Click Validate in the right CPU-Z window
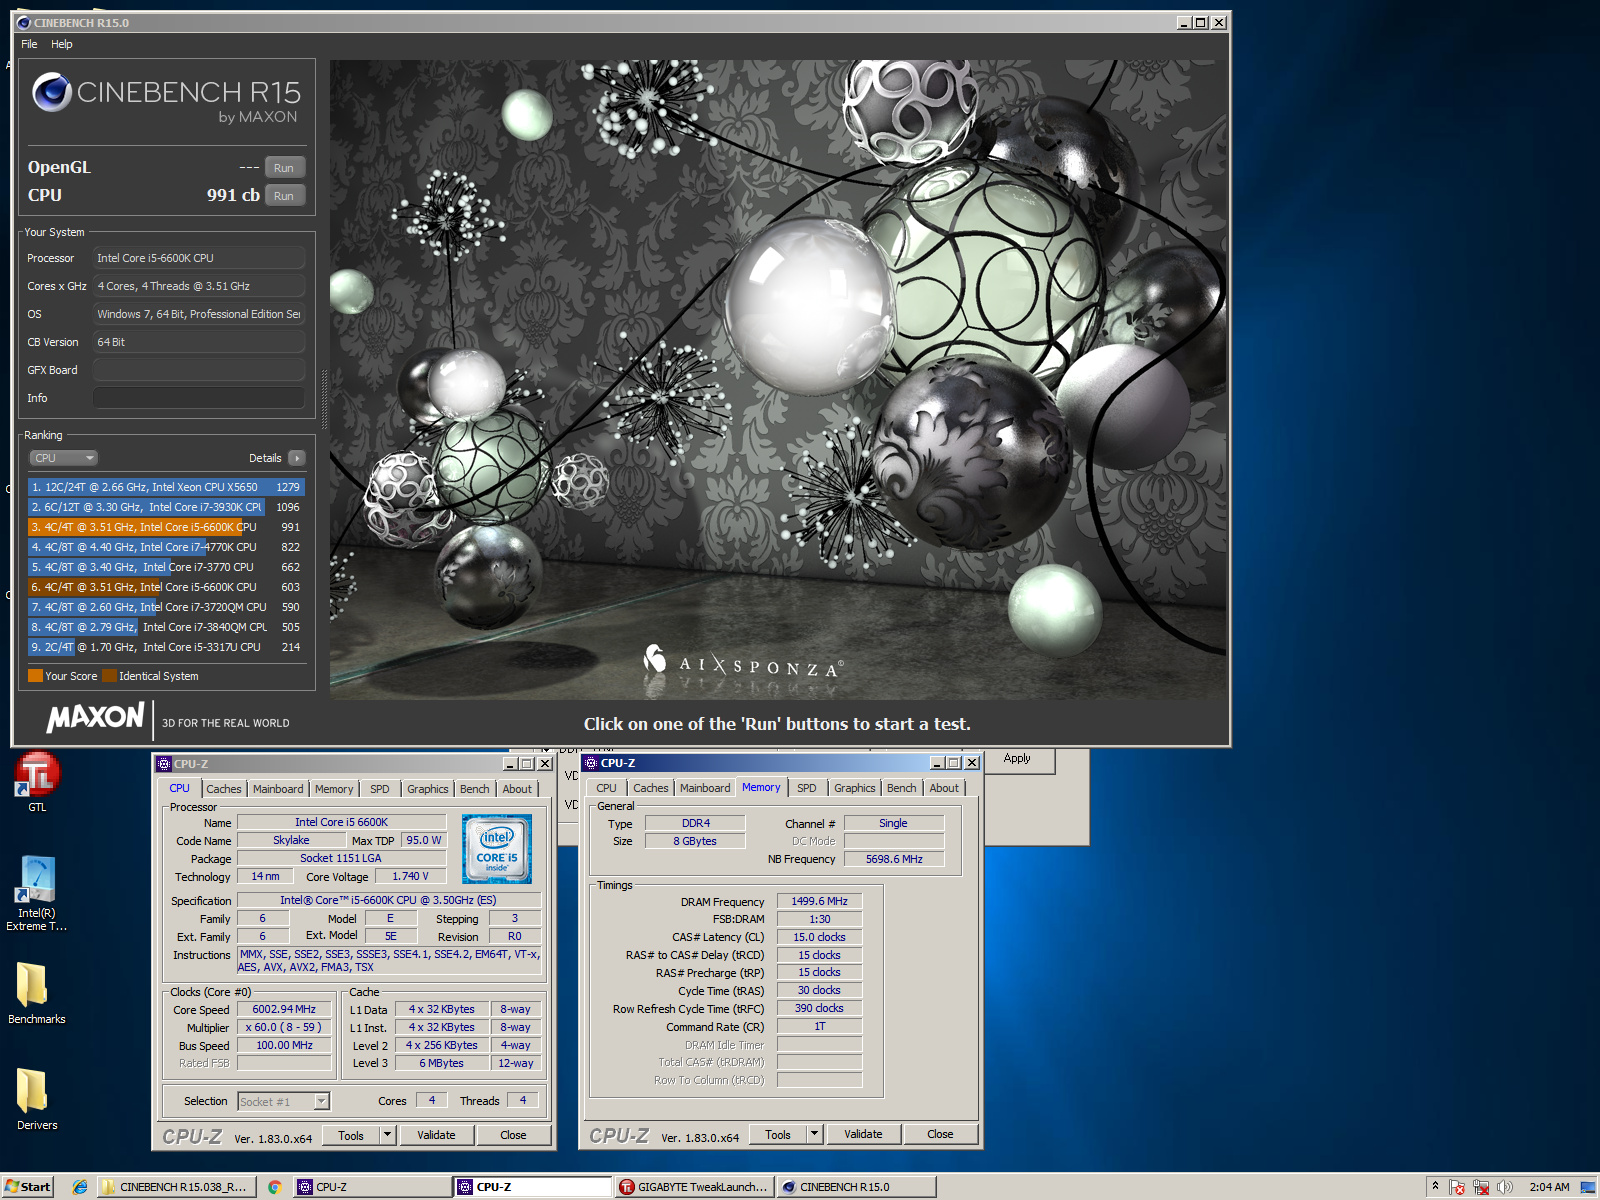 pos(863,1134)
